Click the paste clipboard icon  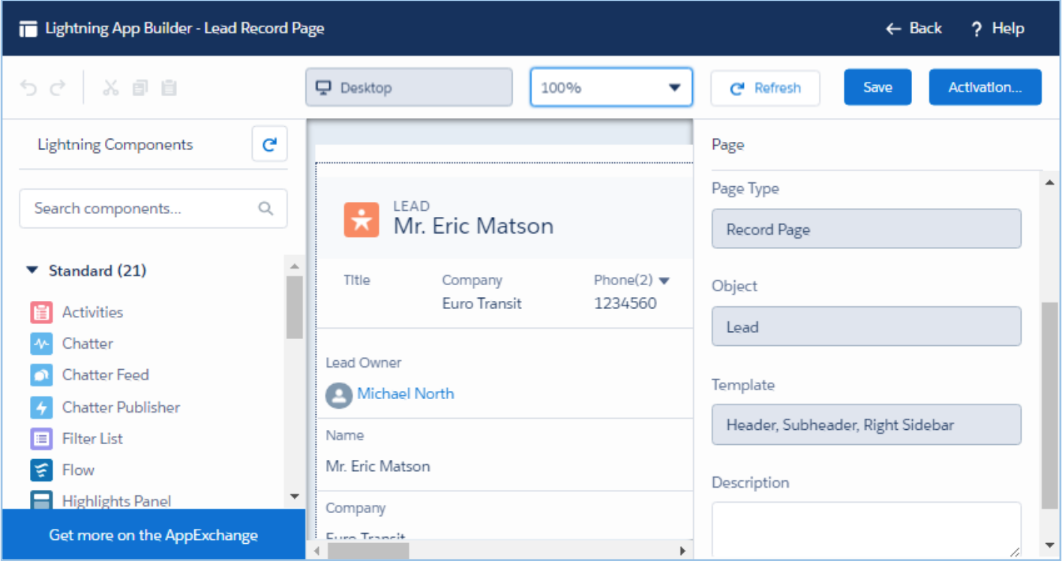tap(169, 88)
